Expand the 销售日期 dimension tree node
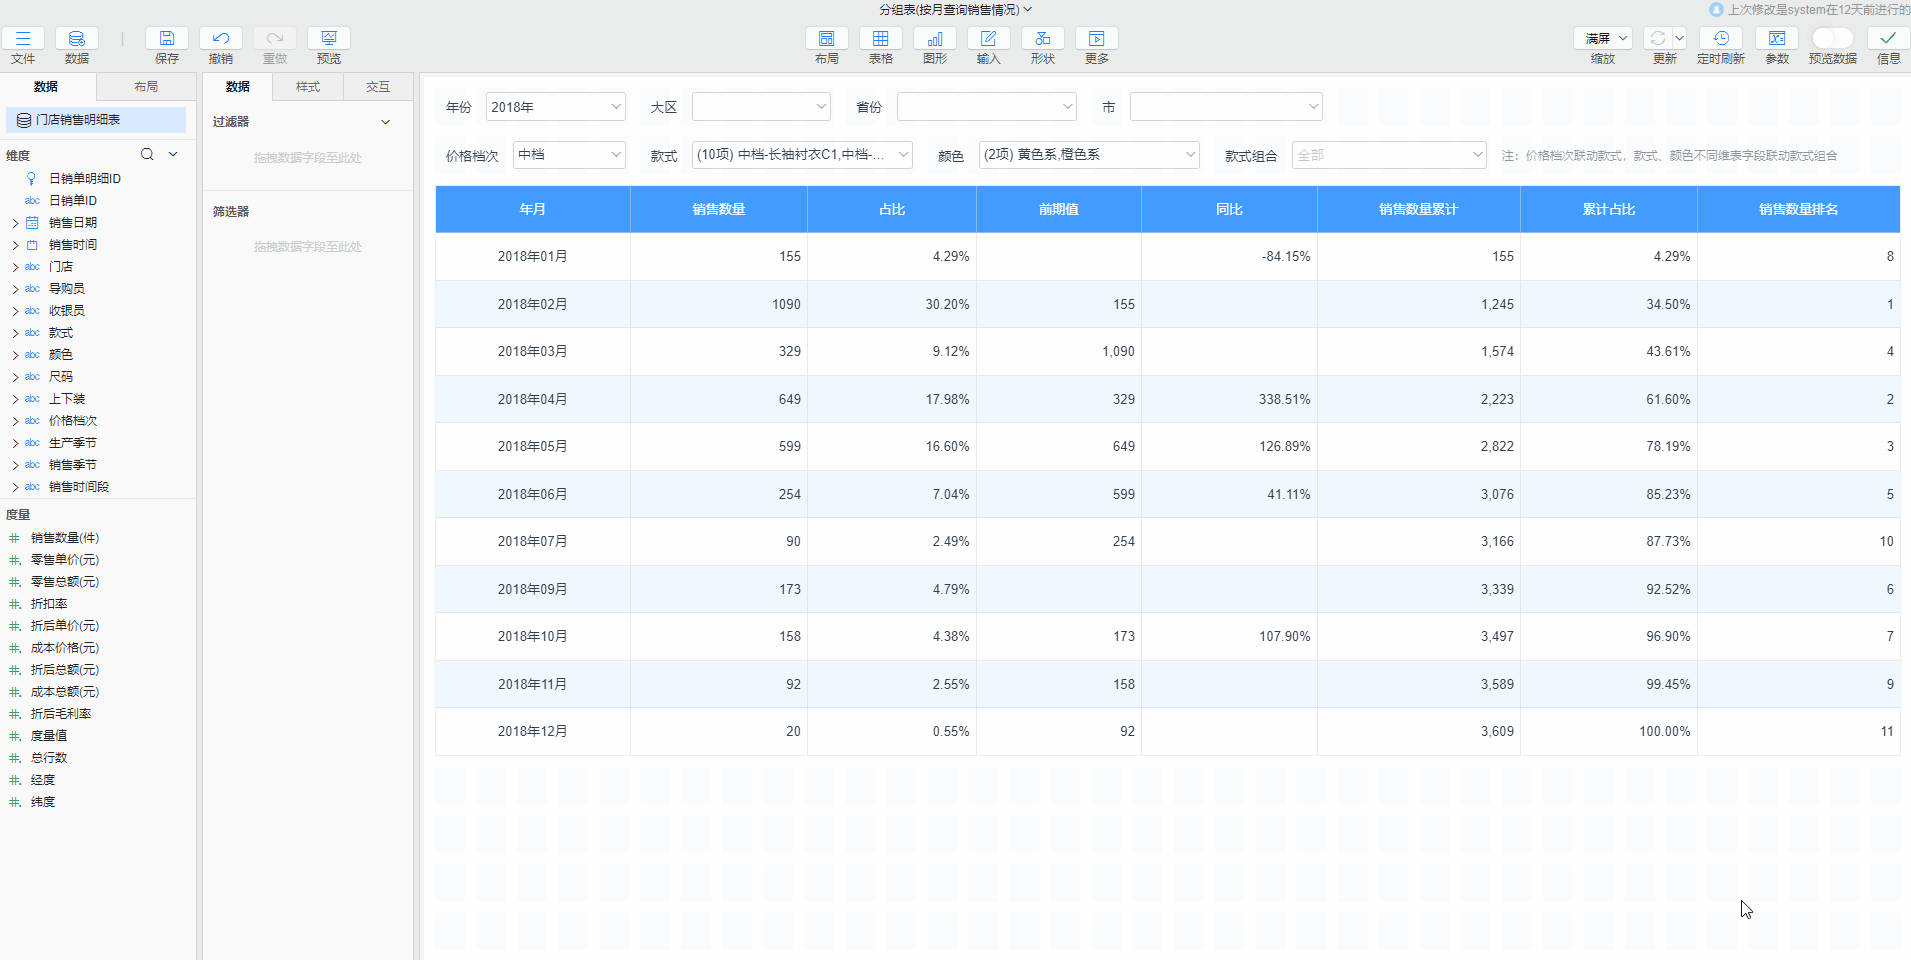Screen dimensions: 1911x960 pyautogui.click(x=15, y=223)
